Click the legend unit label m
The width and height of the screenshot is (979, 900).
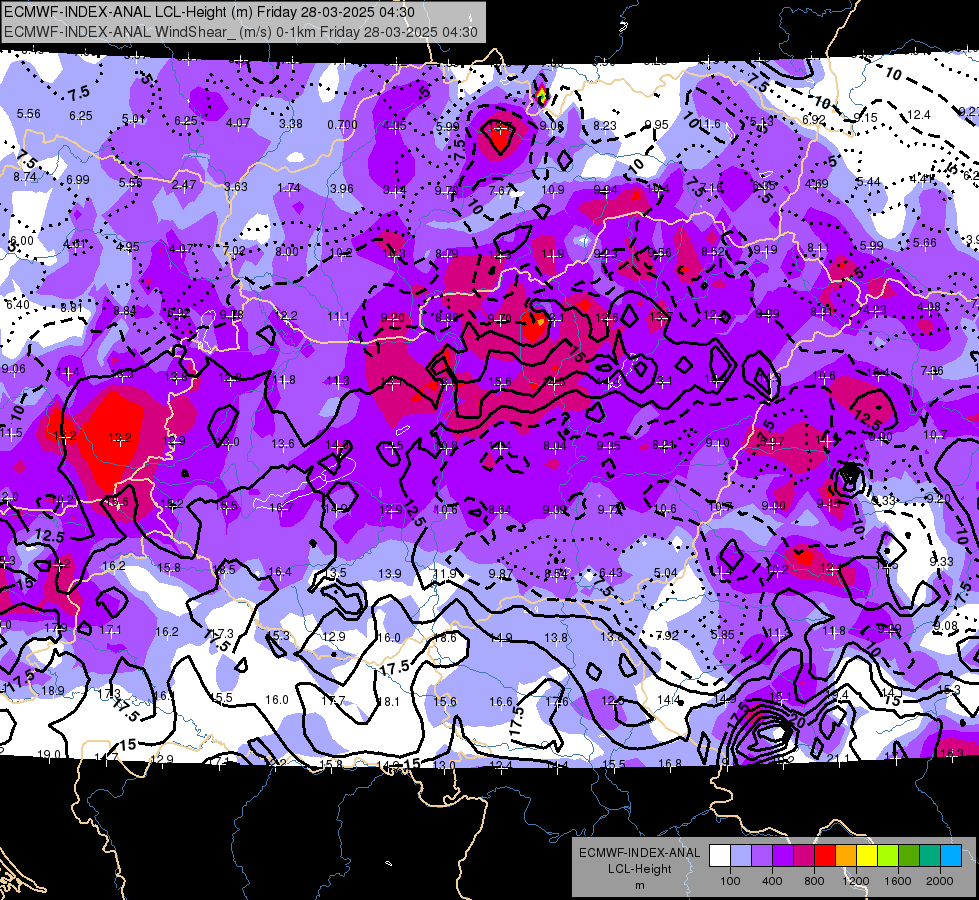pos(639,885)
